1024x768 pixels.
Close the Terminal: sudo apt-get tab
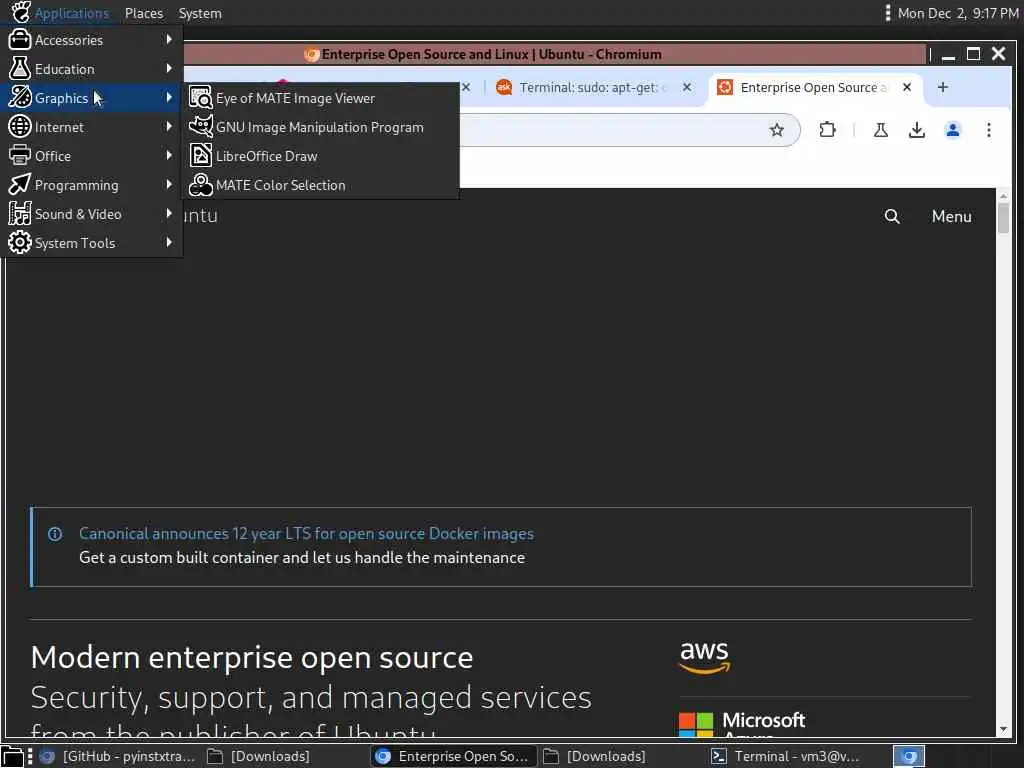[686, 87]
